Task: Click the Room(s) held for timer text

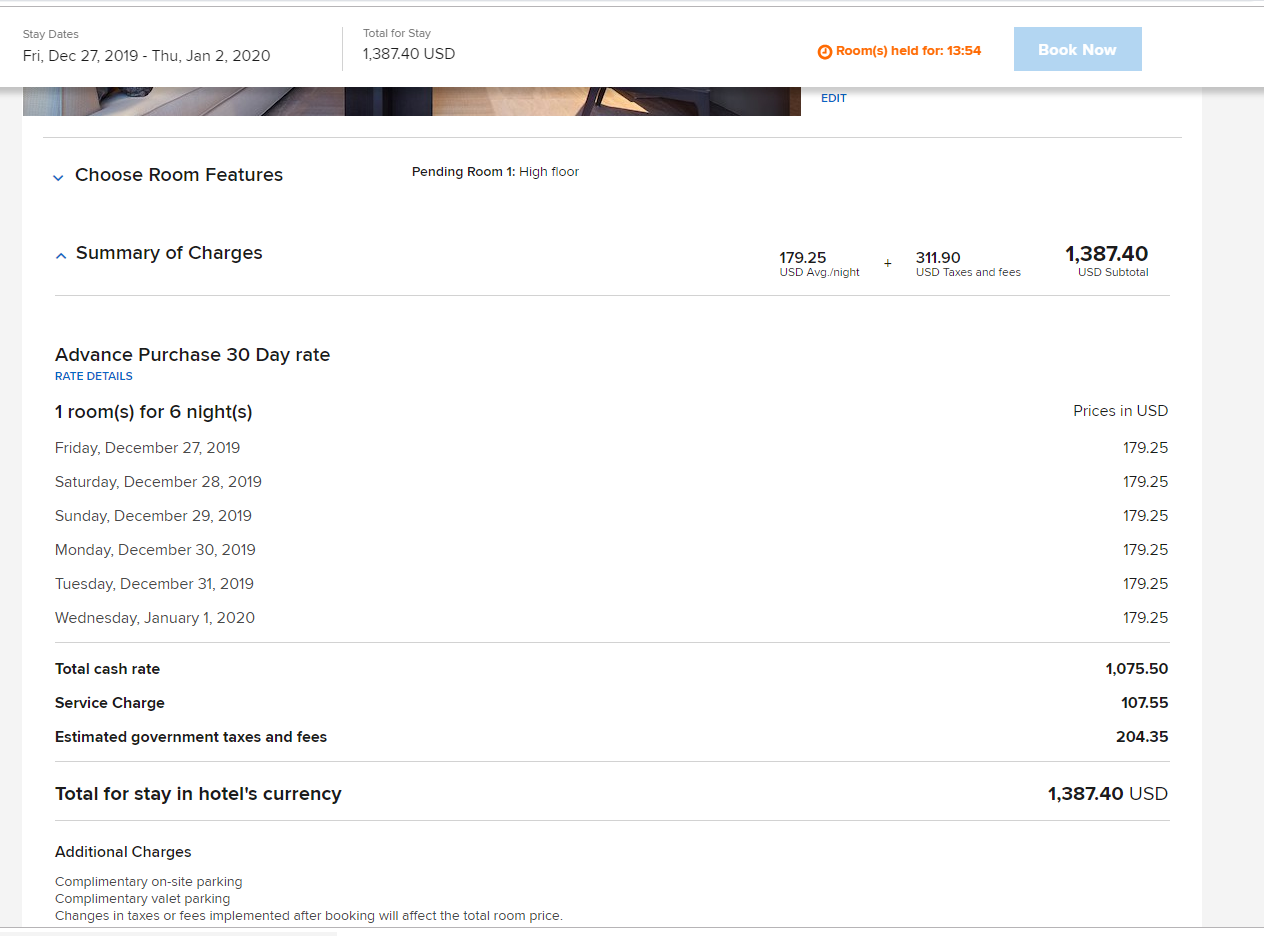Action: (x=908, y=51)
